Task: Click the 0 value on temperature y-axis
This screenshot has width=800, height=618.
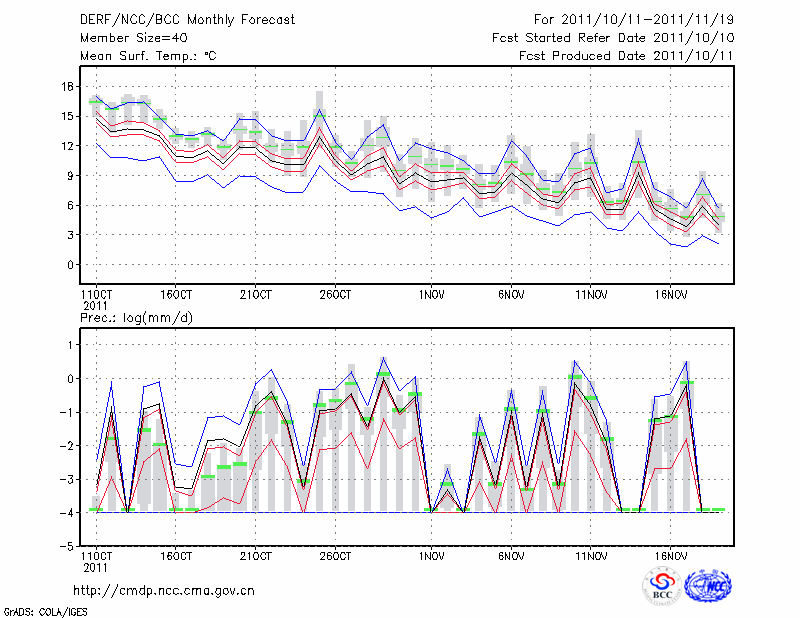Action: [71, 265]
